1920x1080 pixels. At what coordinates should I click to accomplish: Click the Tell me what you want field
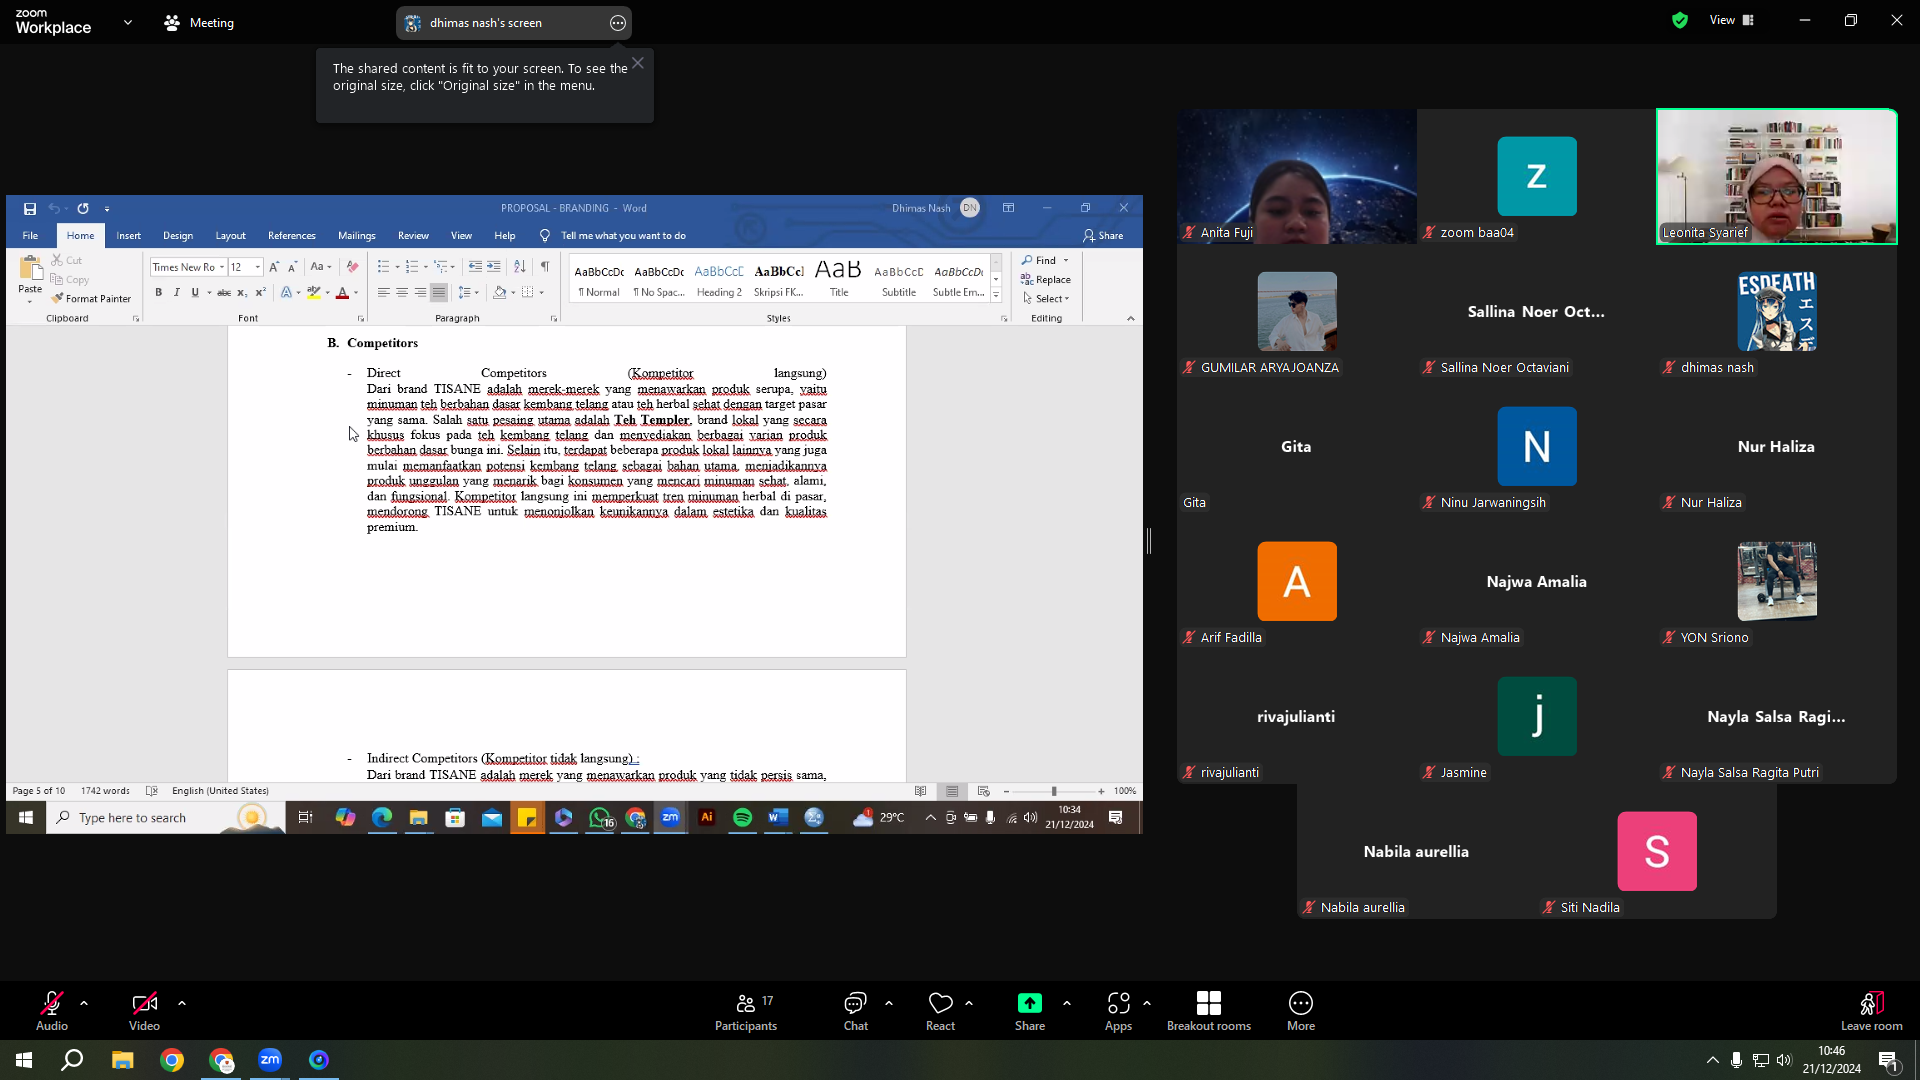tap(614, 236)
